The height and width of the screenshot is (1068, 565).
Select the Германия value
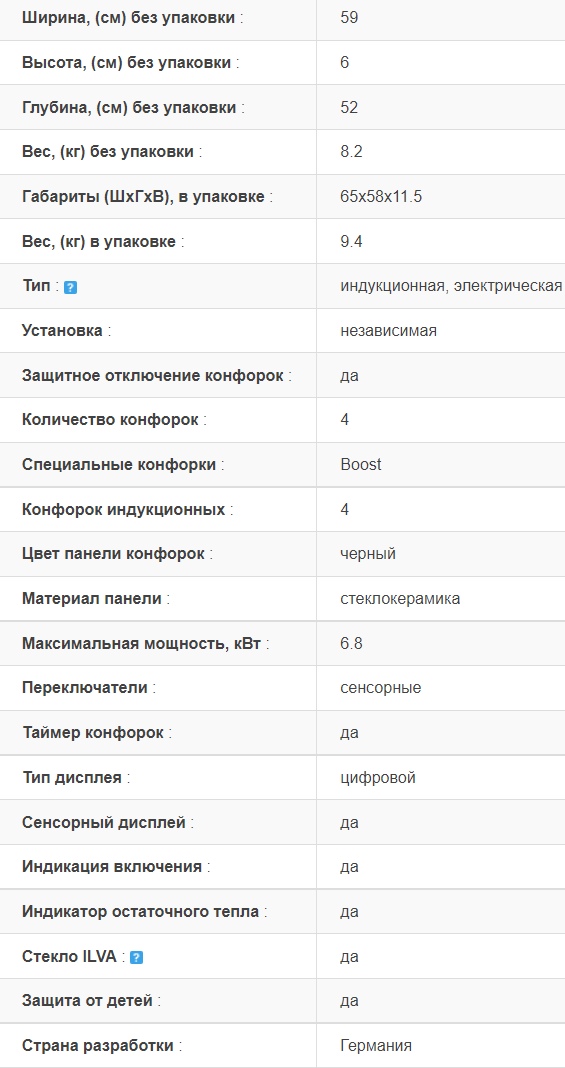[x=376, y=1046]
